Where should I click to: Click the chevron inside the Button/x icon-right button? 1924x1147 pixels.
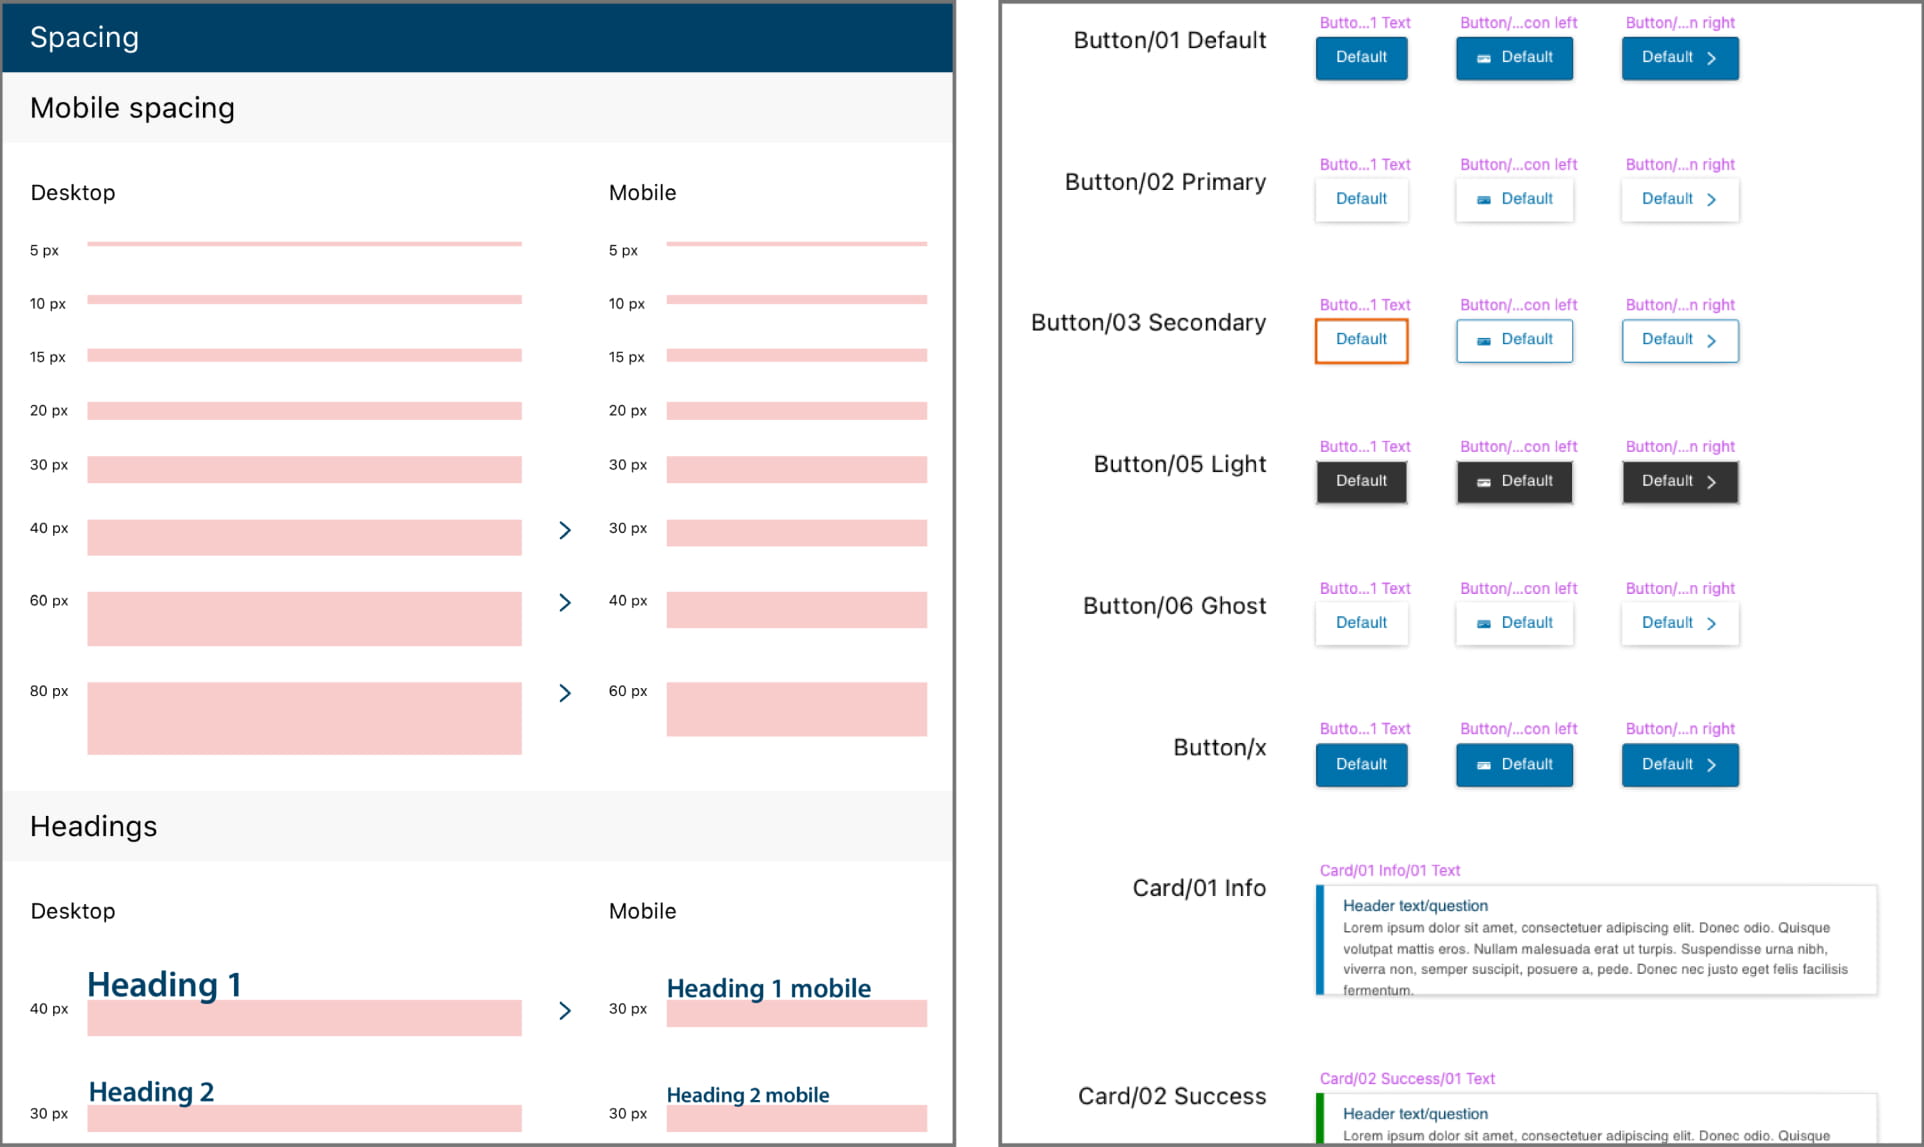tap(1712, 764)
